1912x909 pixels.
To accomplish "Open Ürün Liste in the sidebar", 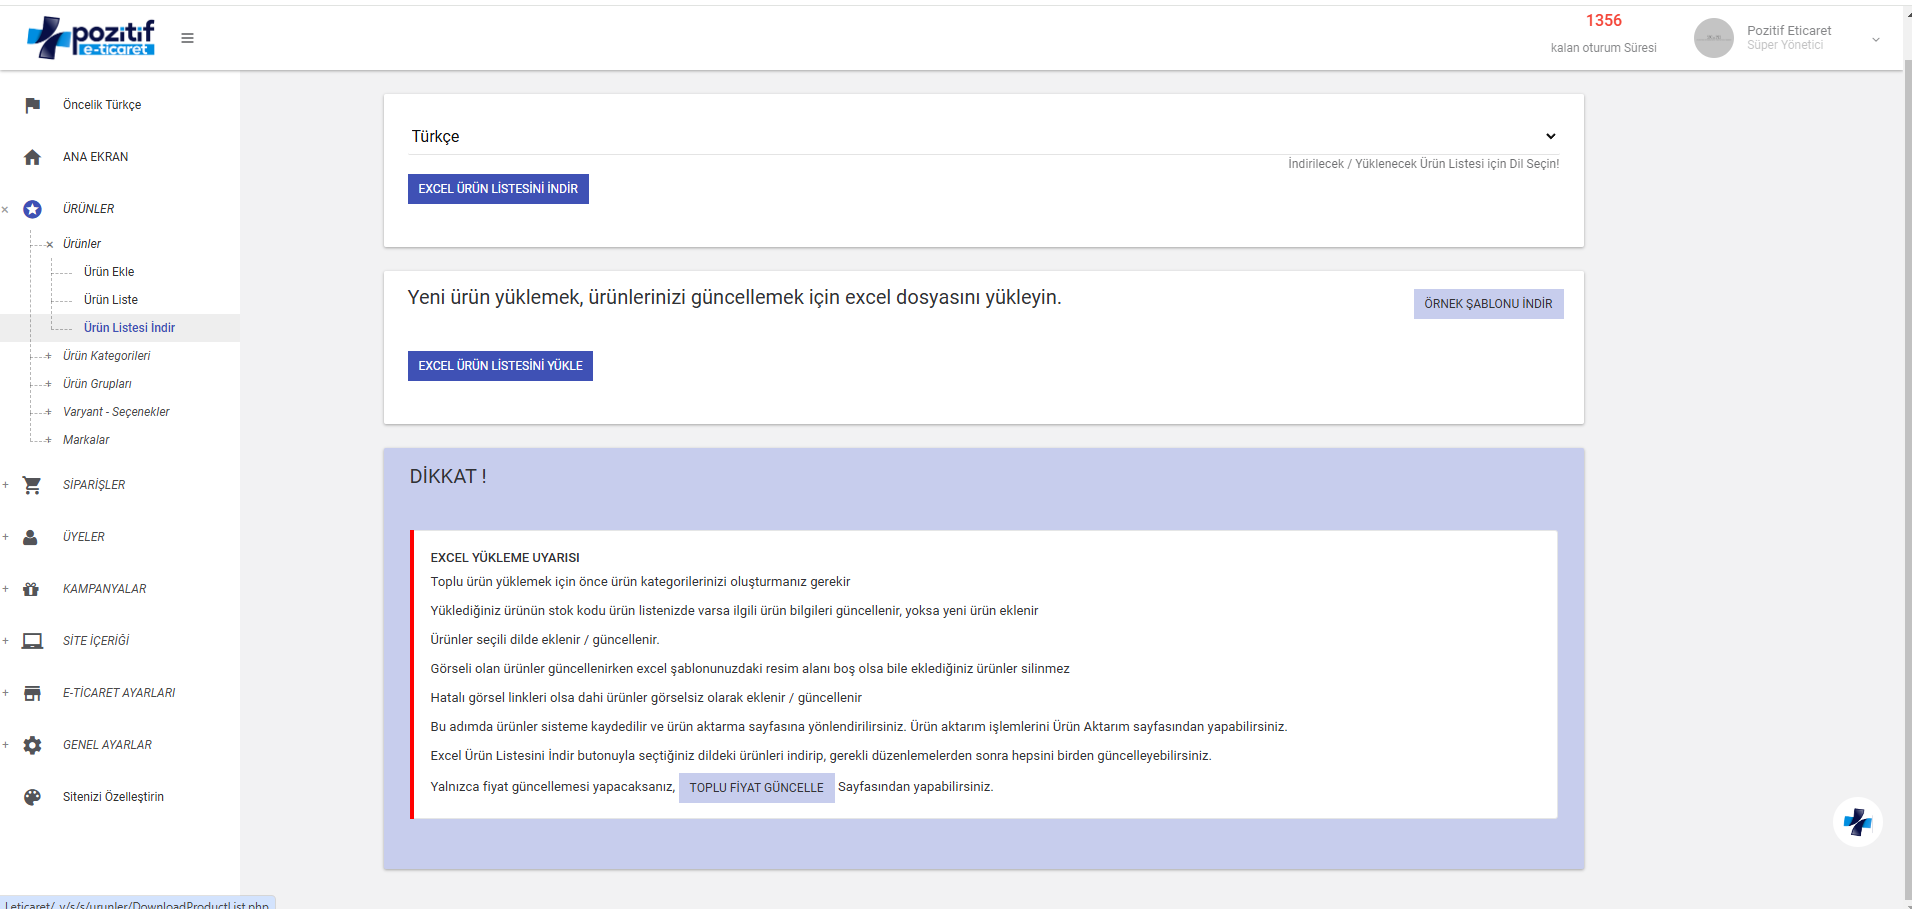I will pyautogui.click(x=111, y=300).
